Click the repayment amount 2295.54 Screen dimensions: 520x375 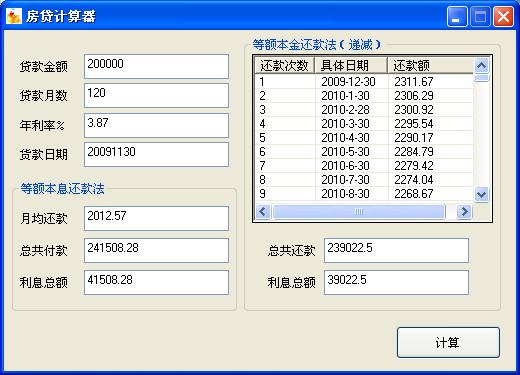[414, 124]
